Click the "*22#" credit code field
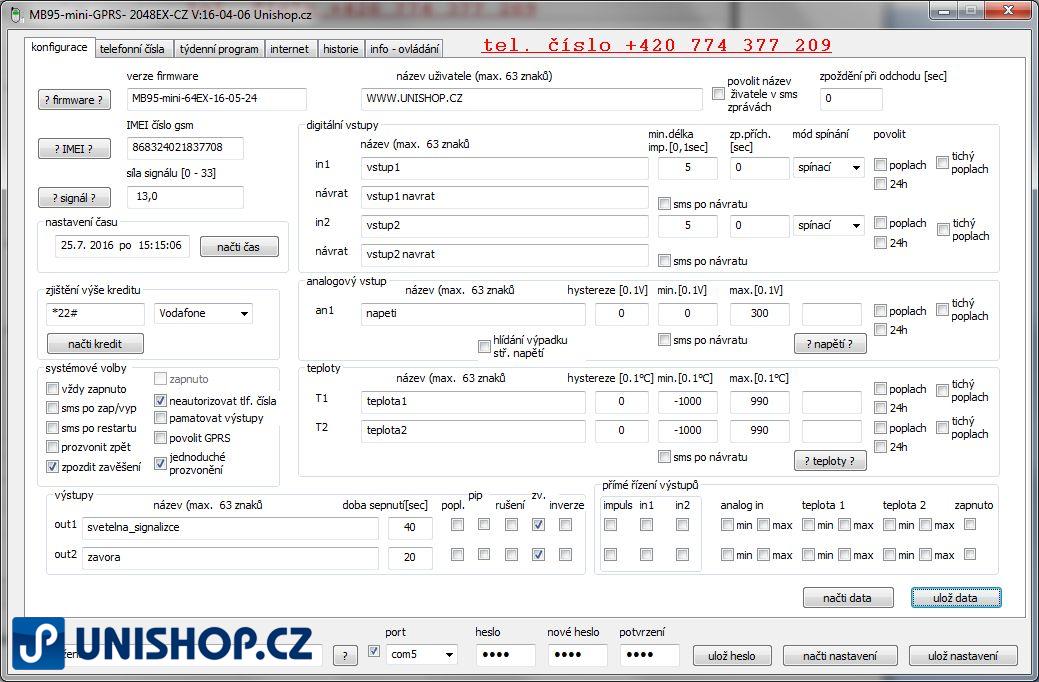 tap(94, 313)
